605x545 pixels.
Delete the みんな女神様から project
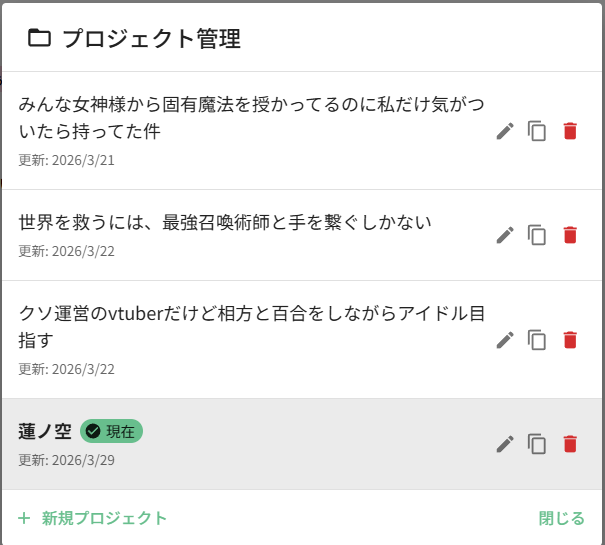[570, 131]
